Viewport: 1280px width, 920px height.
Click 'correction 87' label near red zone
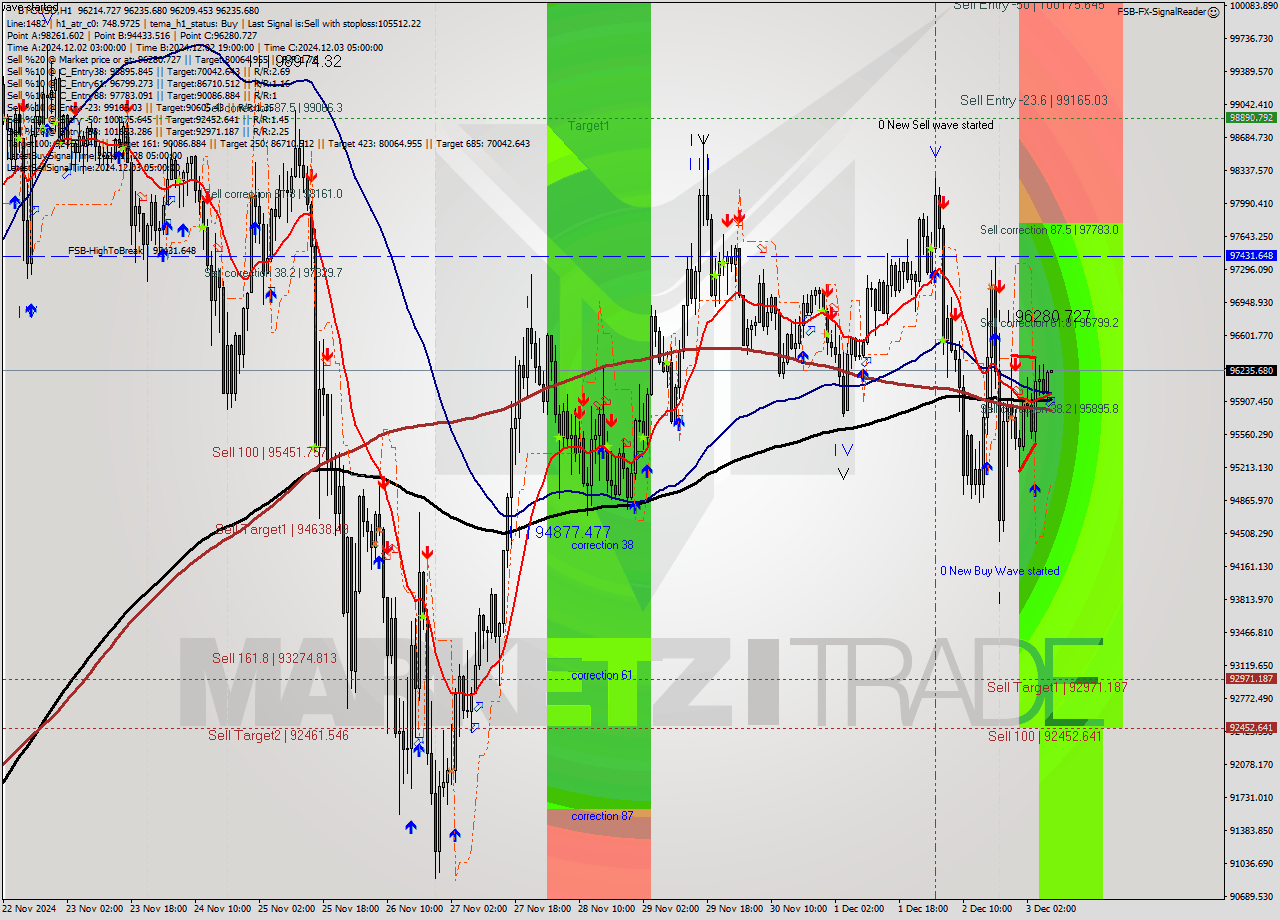pos(602,816)
